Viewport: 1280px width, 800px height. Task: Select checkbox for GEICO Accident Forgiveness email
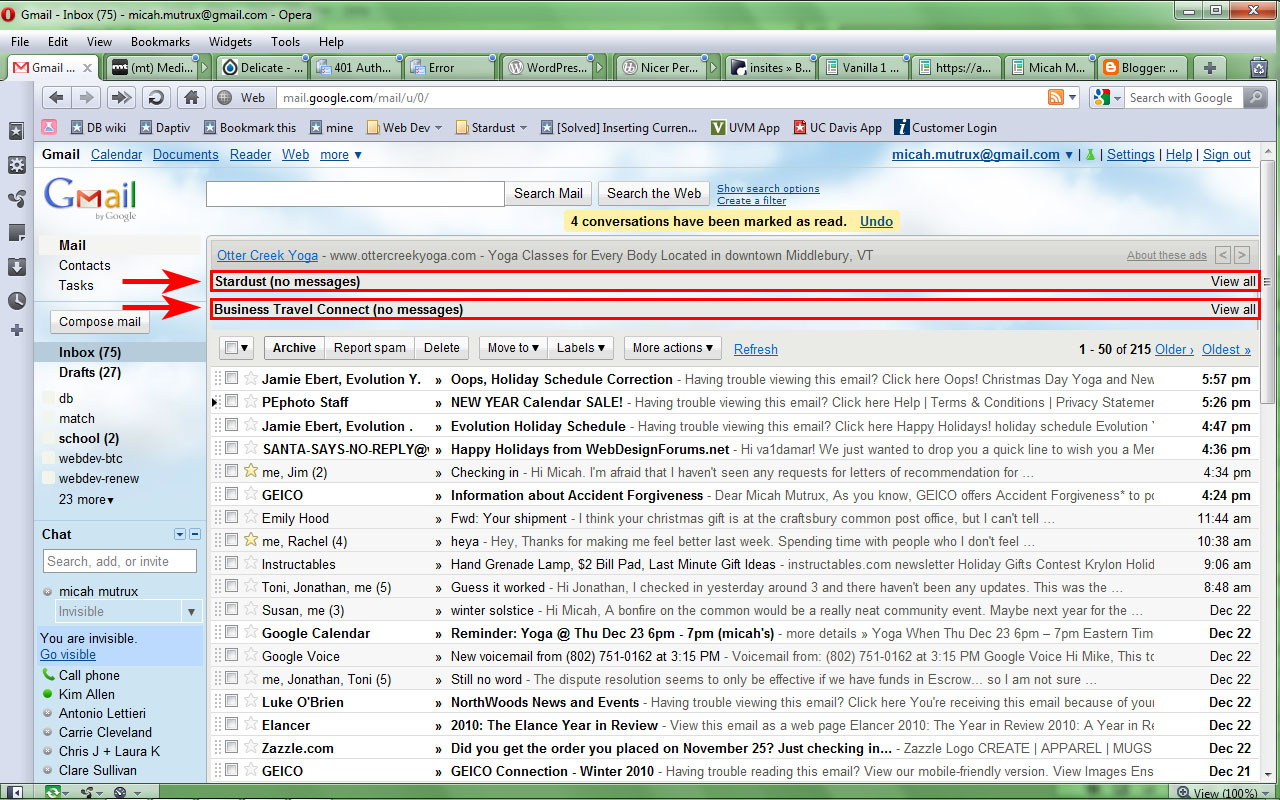point(231,494)
